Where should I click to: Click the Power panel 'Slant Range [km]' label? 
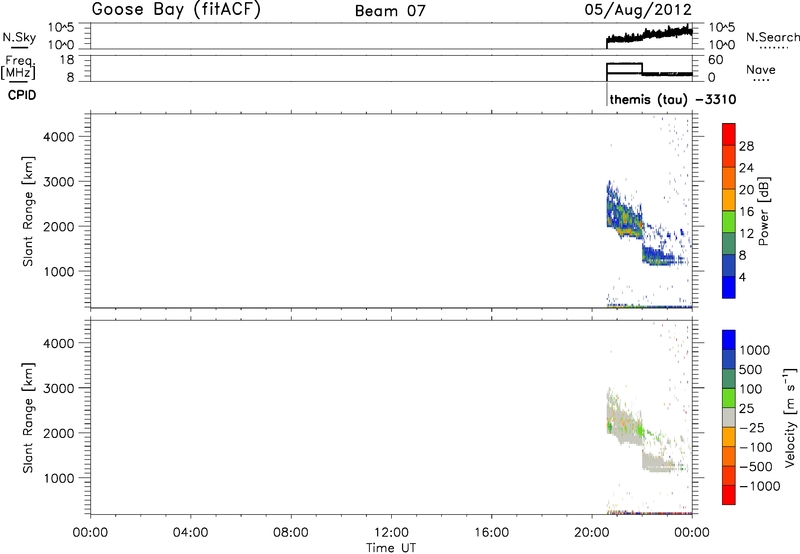pos(28,211)
